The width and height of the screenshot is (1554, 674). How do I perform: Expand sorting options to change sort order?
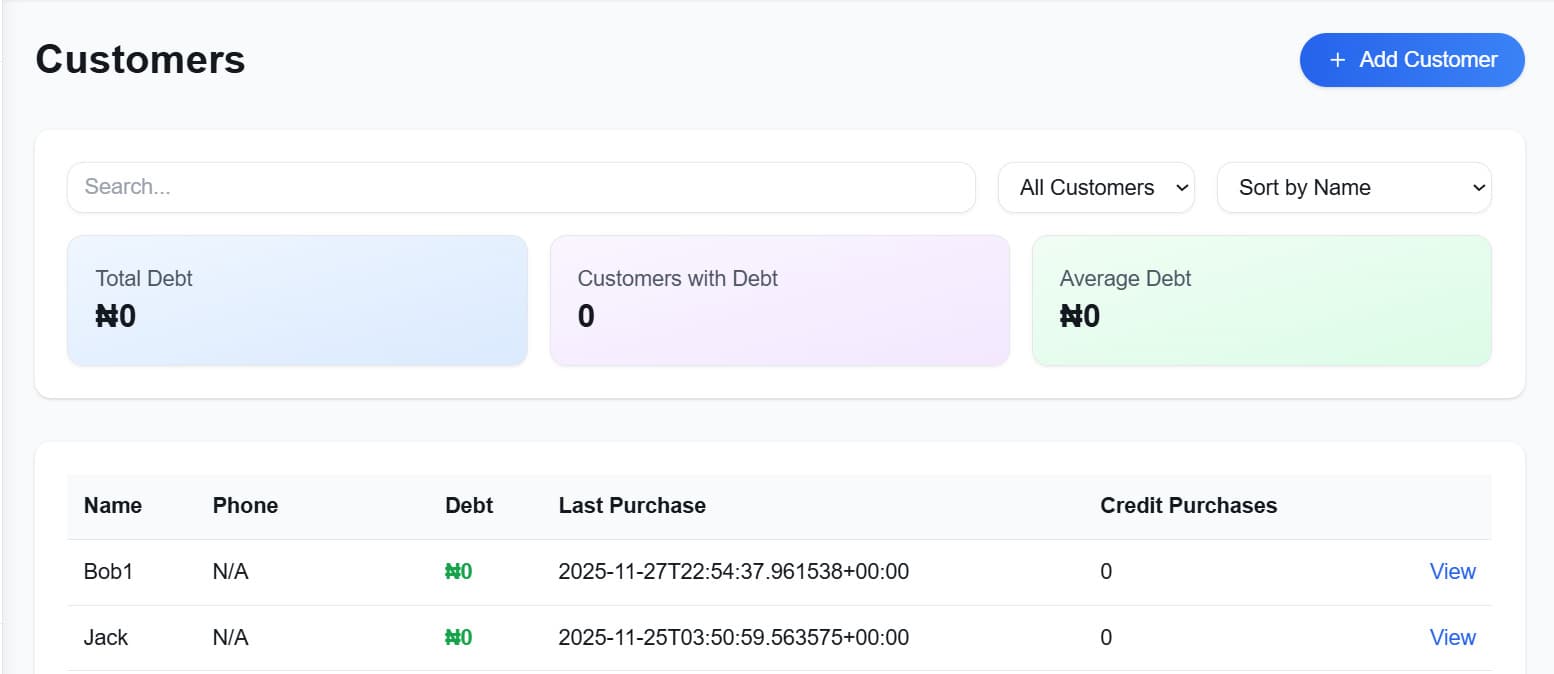(1354, 187)
